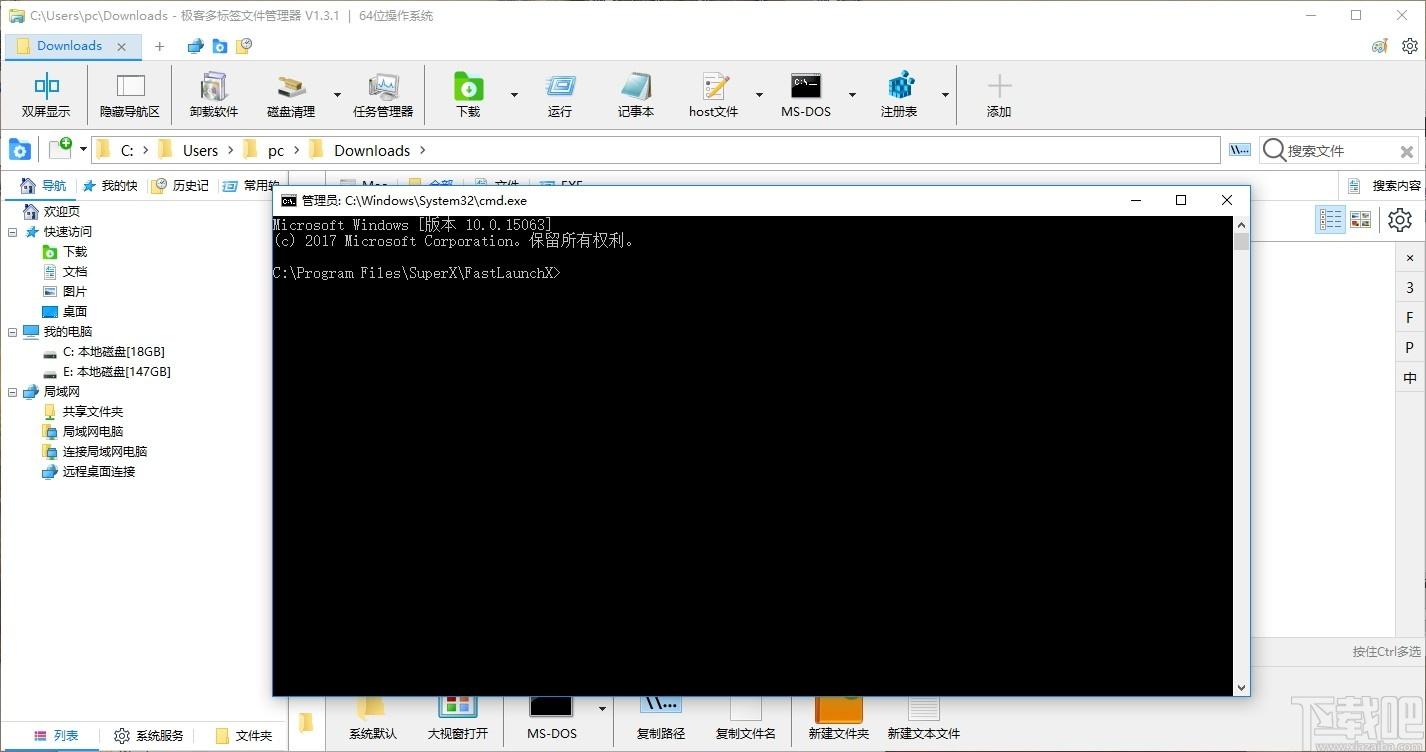Switch to thumbnail view icon
The image size is (1426, 752).
[1360, 219]
